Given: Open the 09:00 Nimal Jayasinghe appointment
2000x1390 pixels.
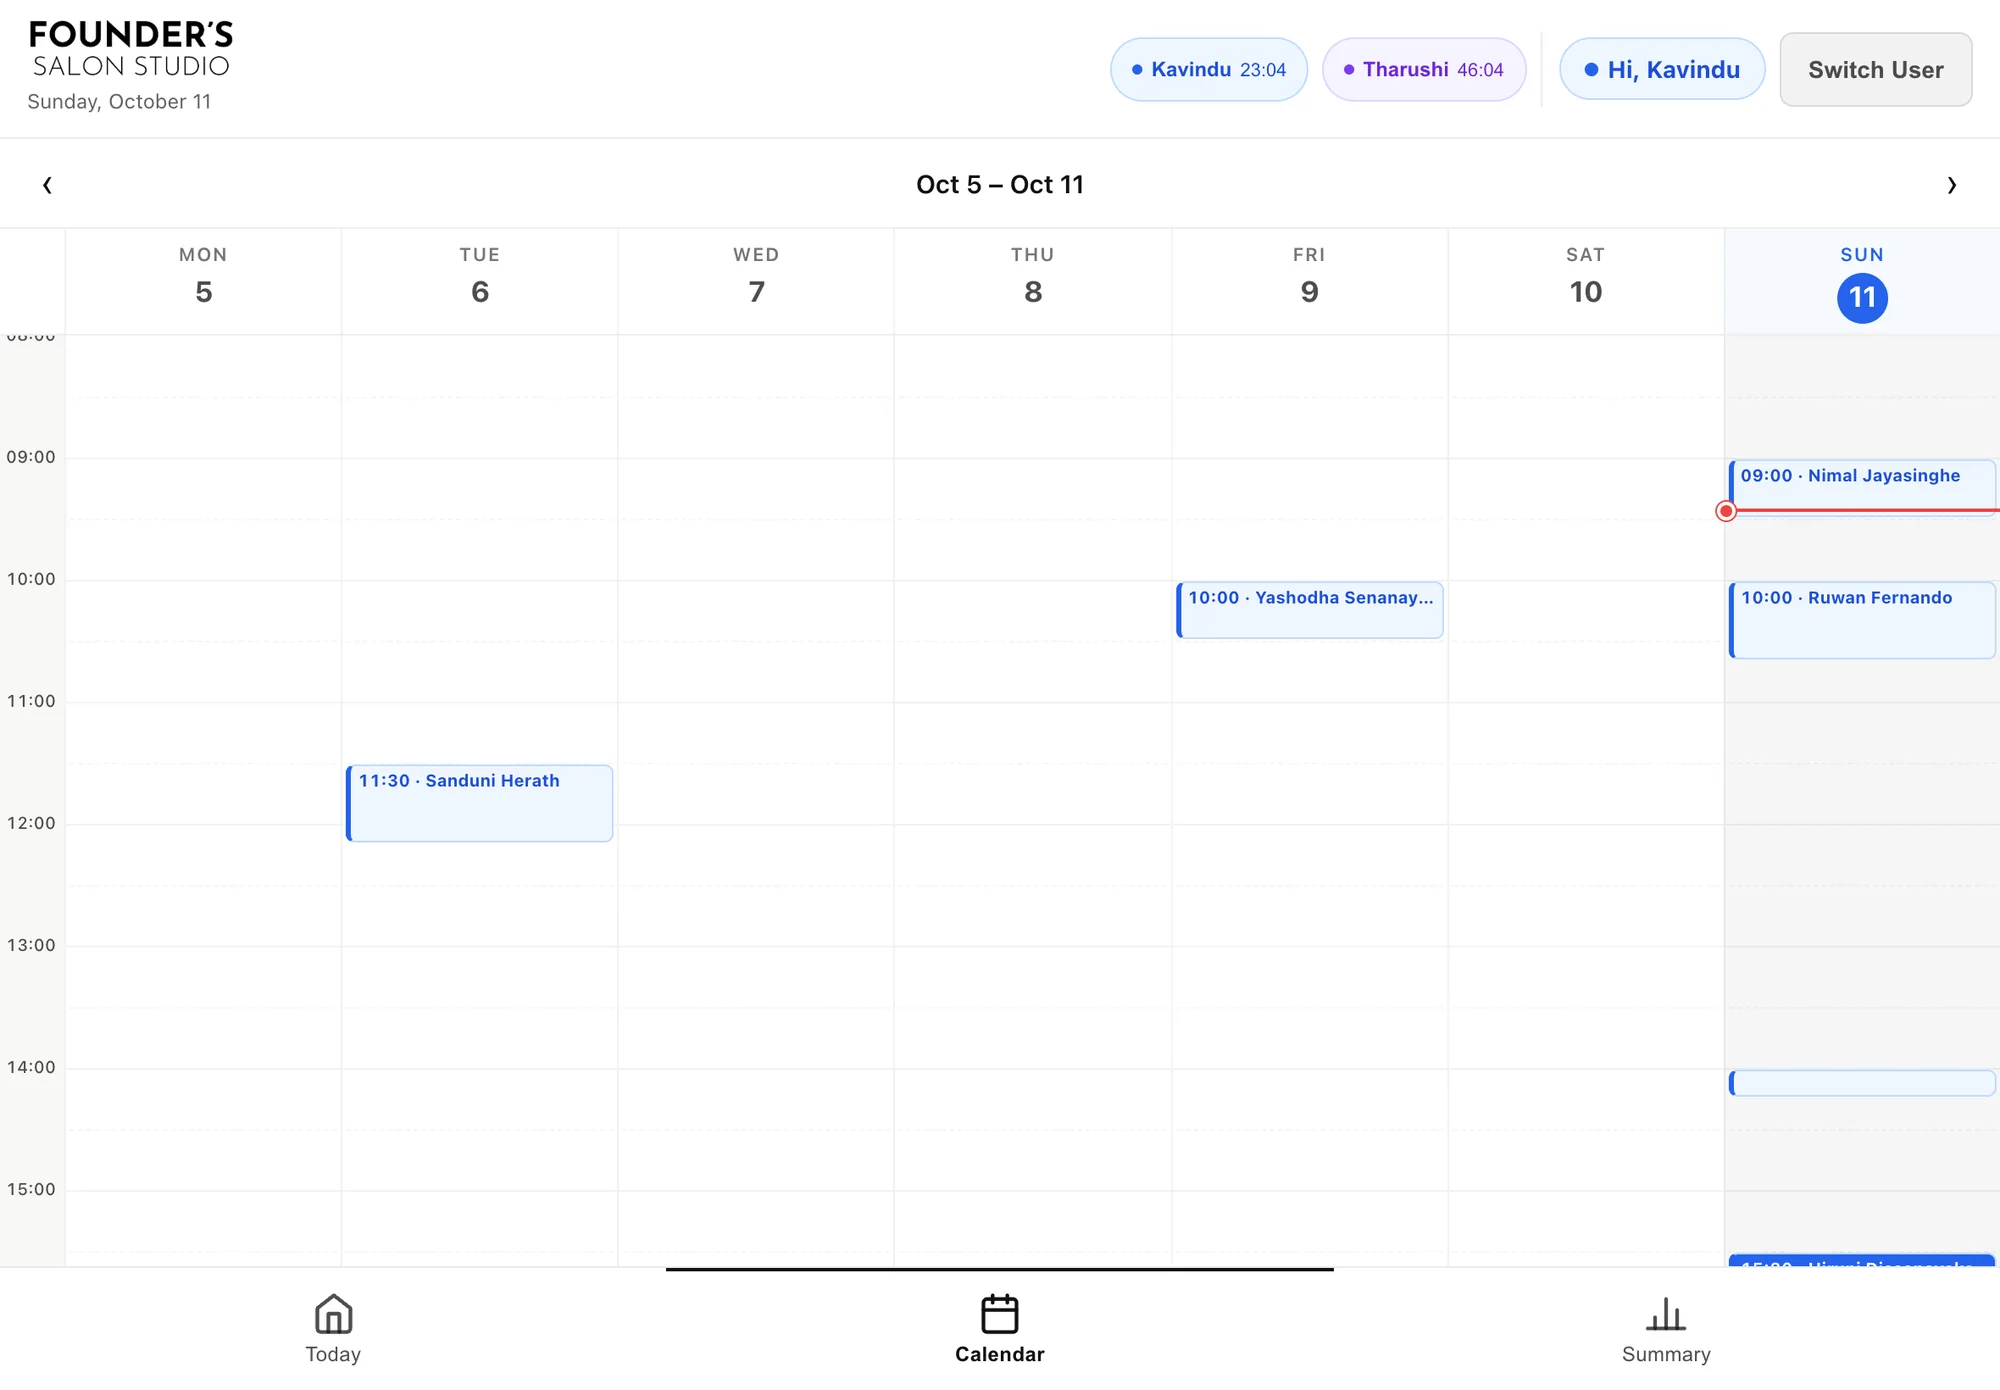Looking at the screenshot, I should 1862,488.
